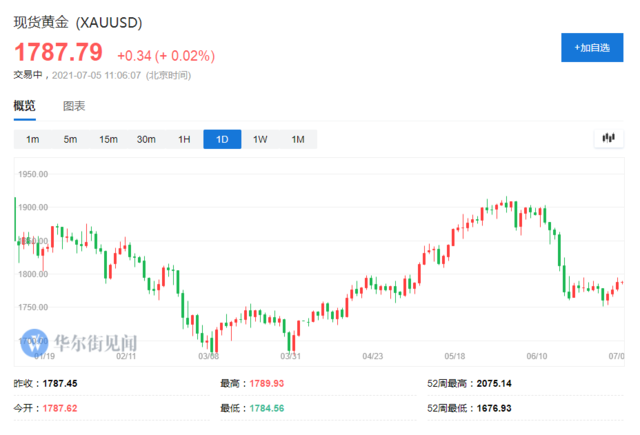Switch to the 1W weekly interval
Screen dimensions: 640x435
pyautogui.click(x=260, y=139)
